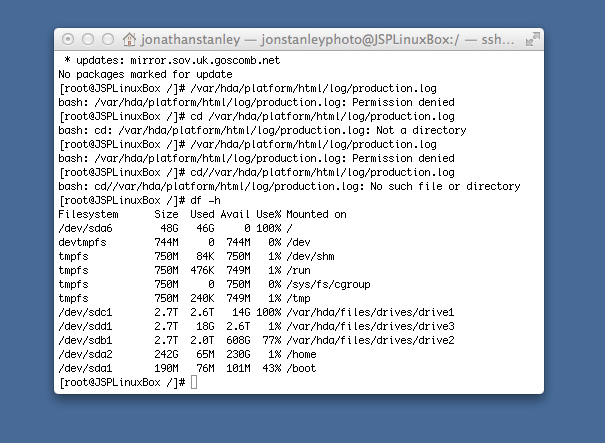Click the '476K' used value
This screenshot has height=443, width=605.
pos(202,271)
